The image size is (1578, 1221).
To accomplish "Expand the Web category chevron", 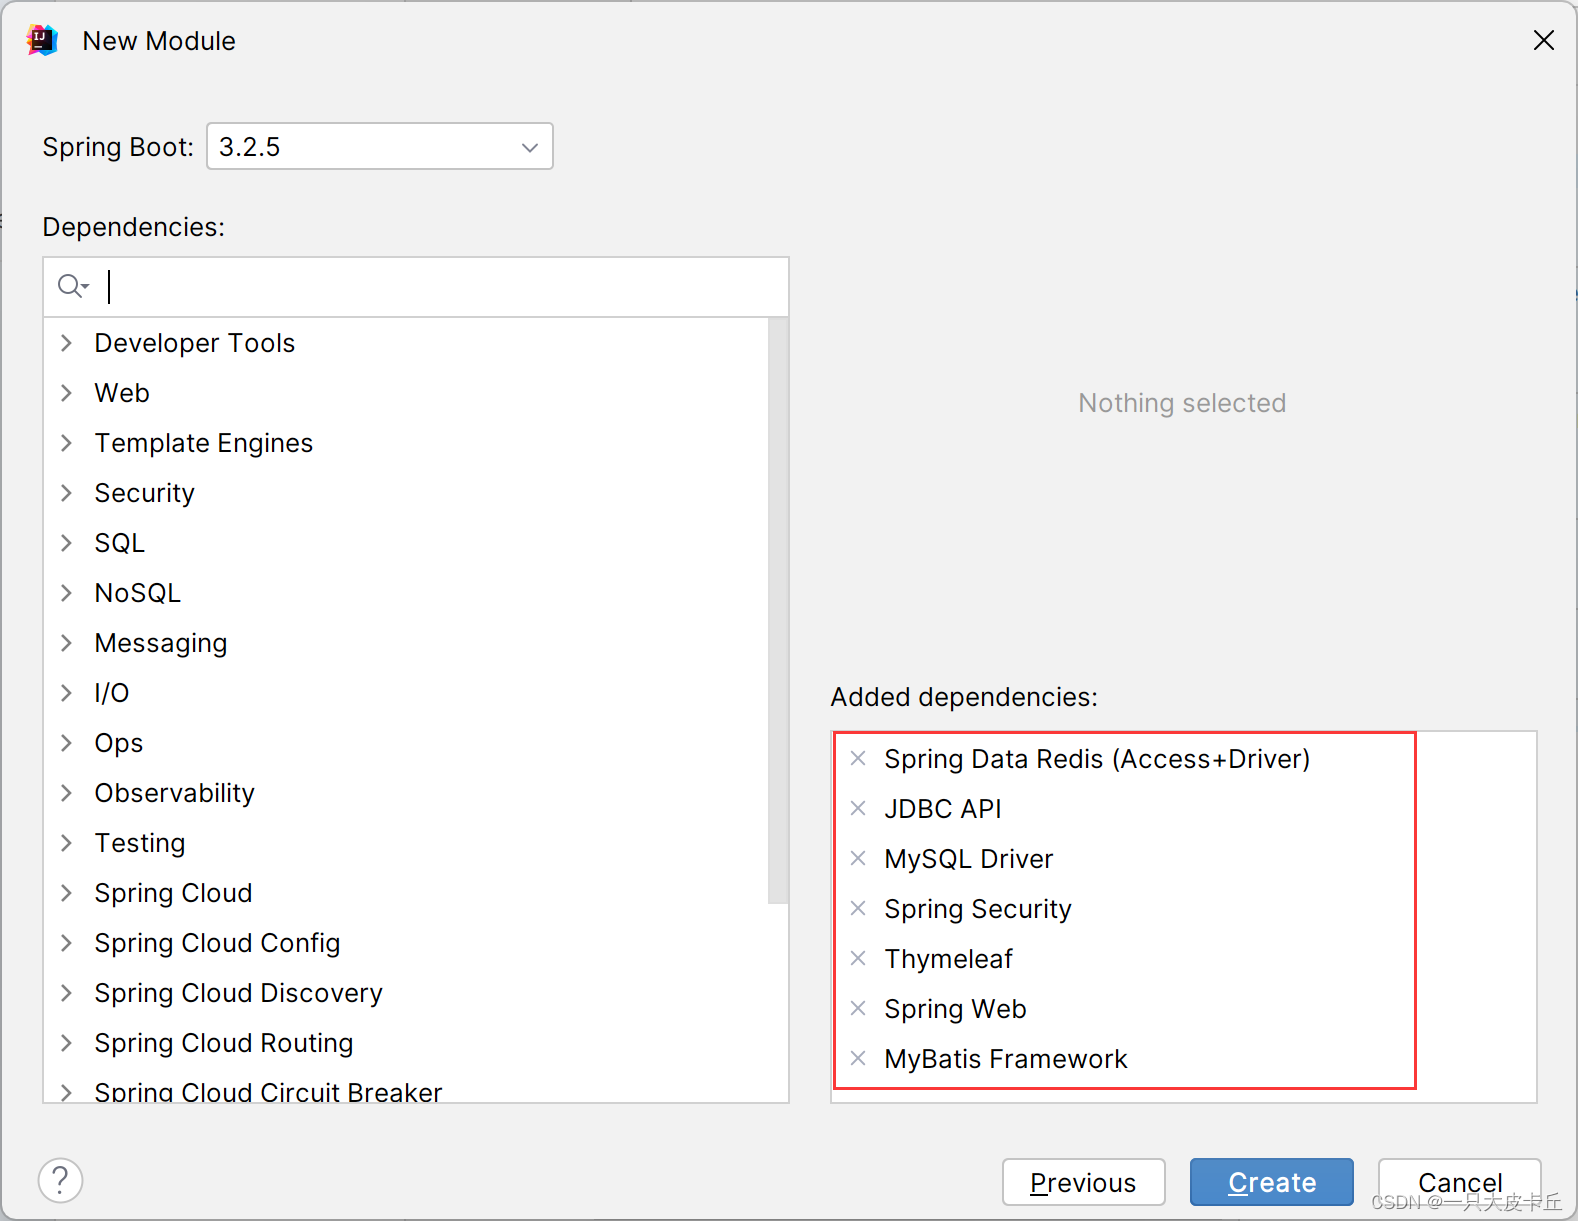I will pos(66,393).
